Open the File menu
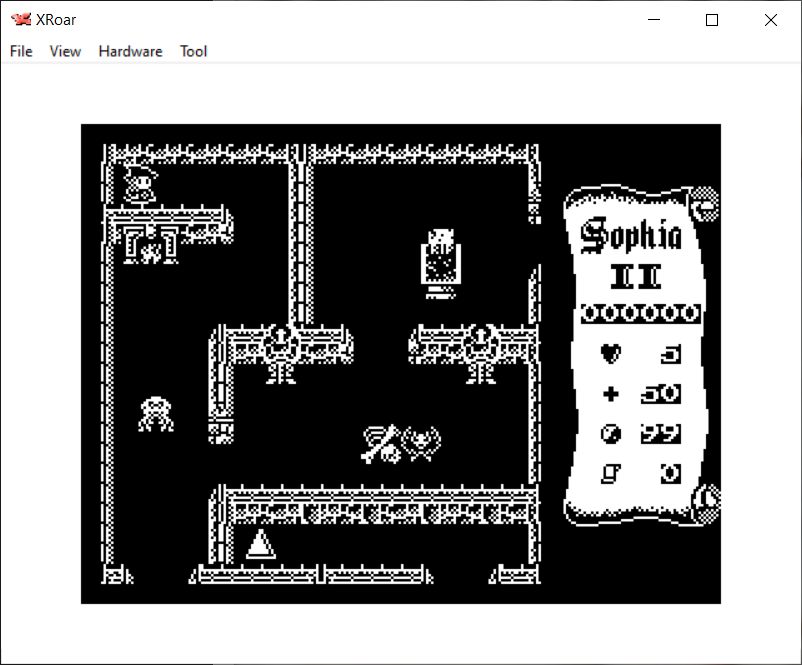Image resolution: width=802 pixels, height=665 pixels. (21, 51)
